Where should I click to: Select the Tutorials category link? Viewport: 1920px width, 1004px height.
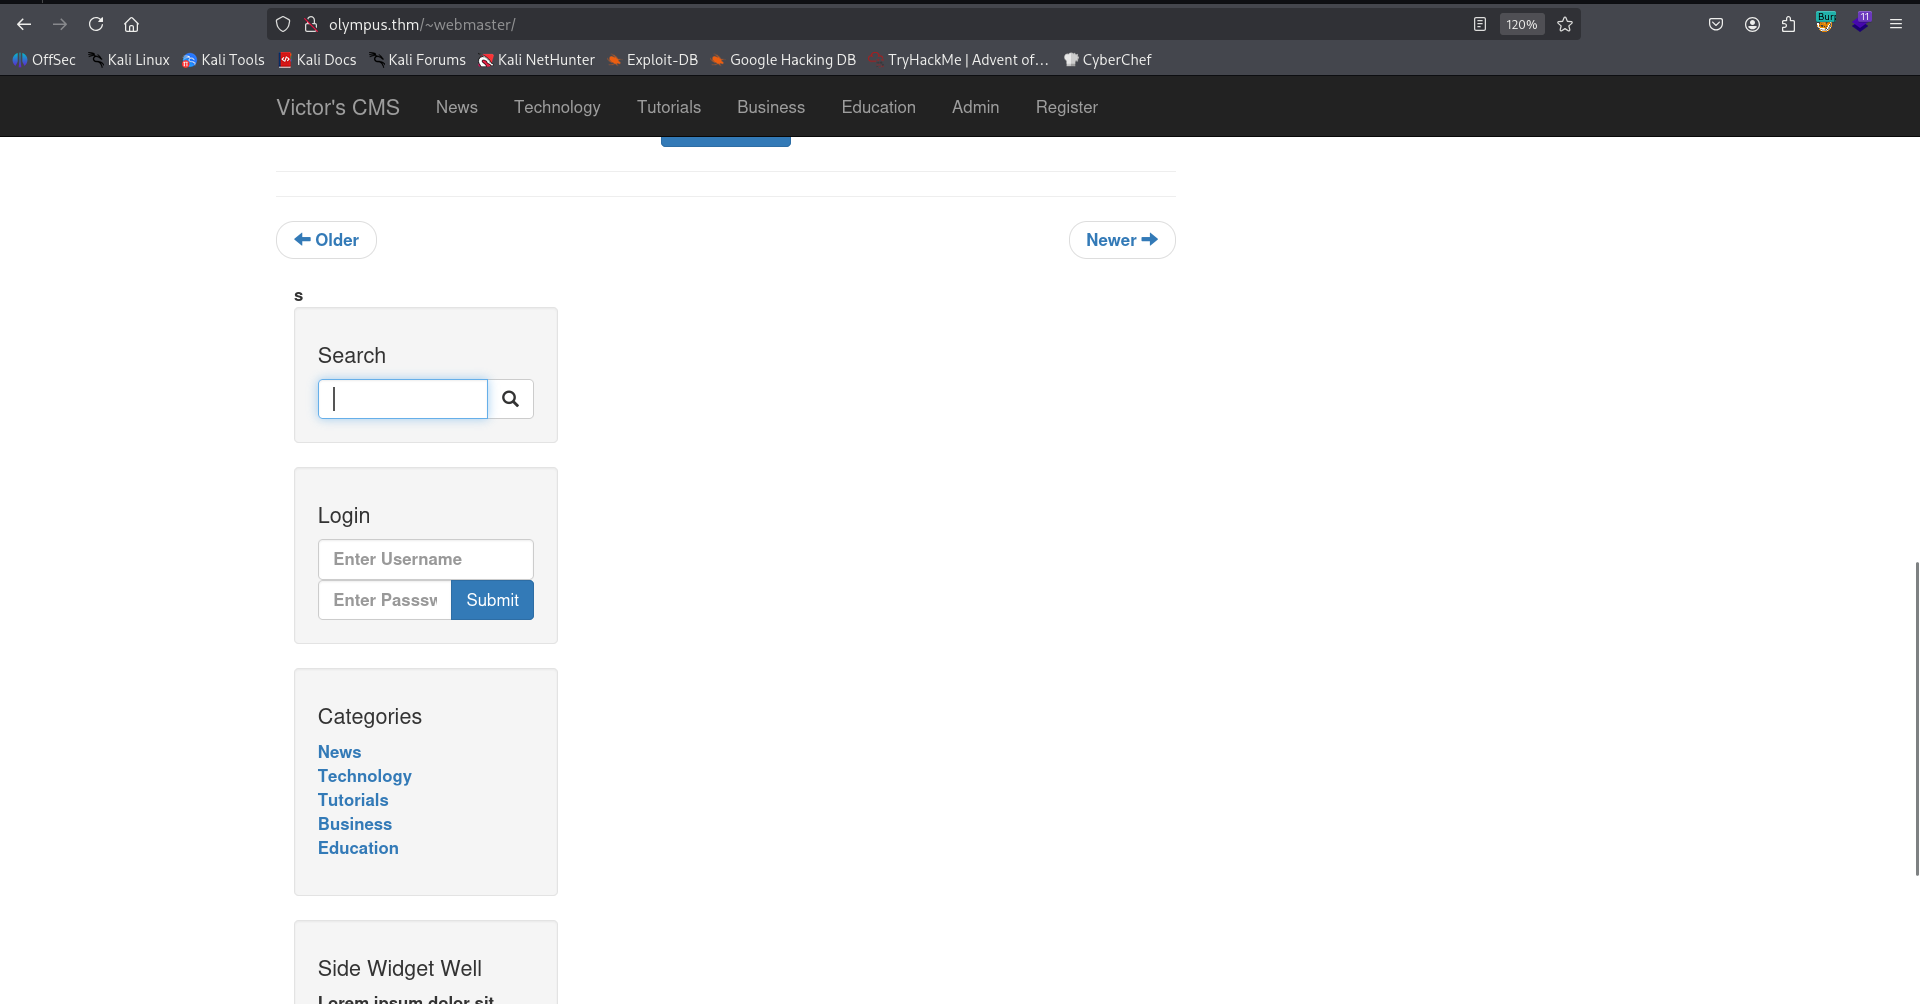tap(353, 800)
